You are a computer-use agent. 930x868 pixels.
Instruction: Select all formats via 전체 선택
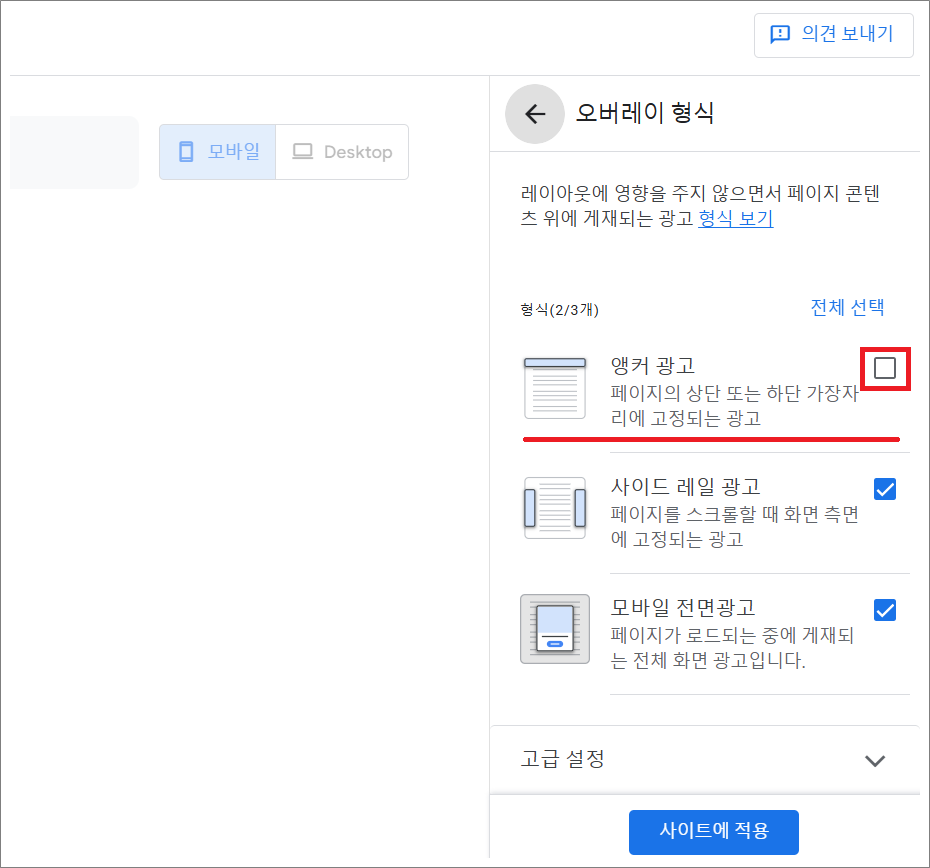(x=846, y=307)
